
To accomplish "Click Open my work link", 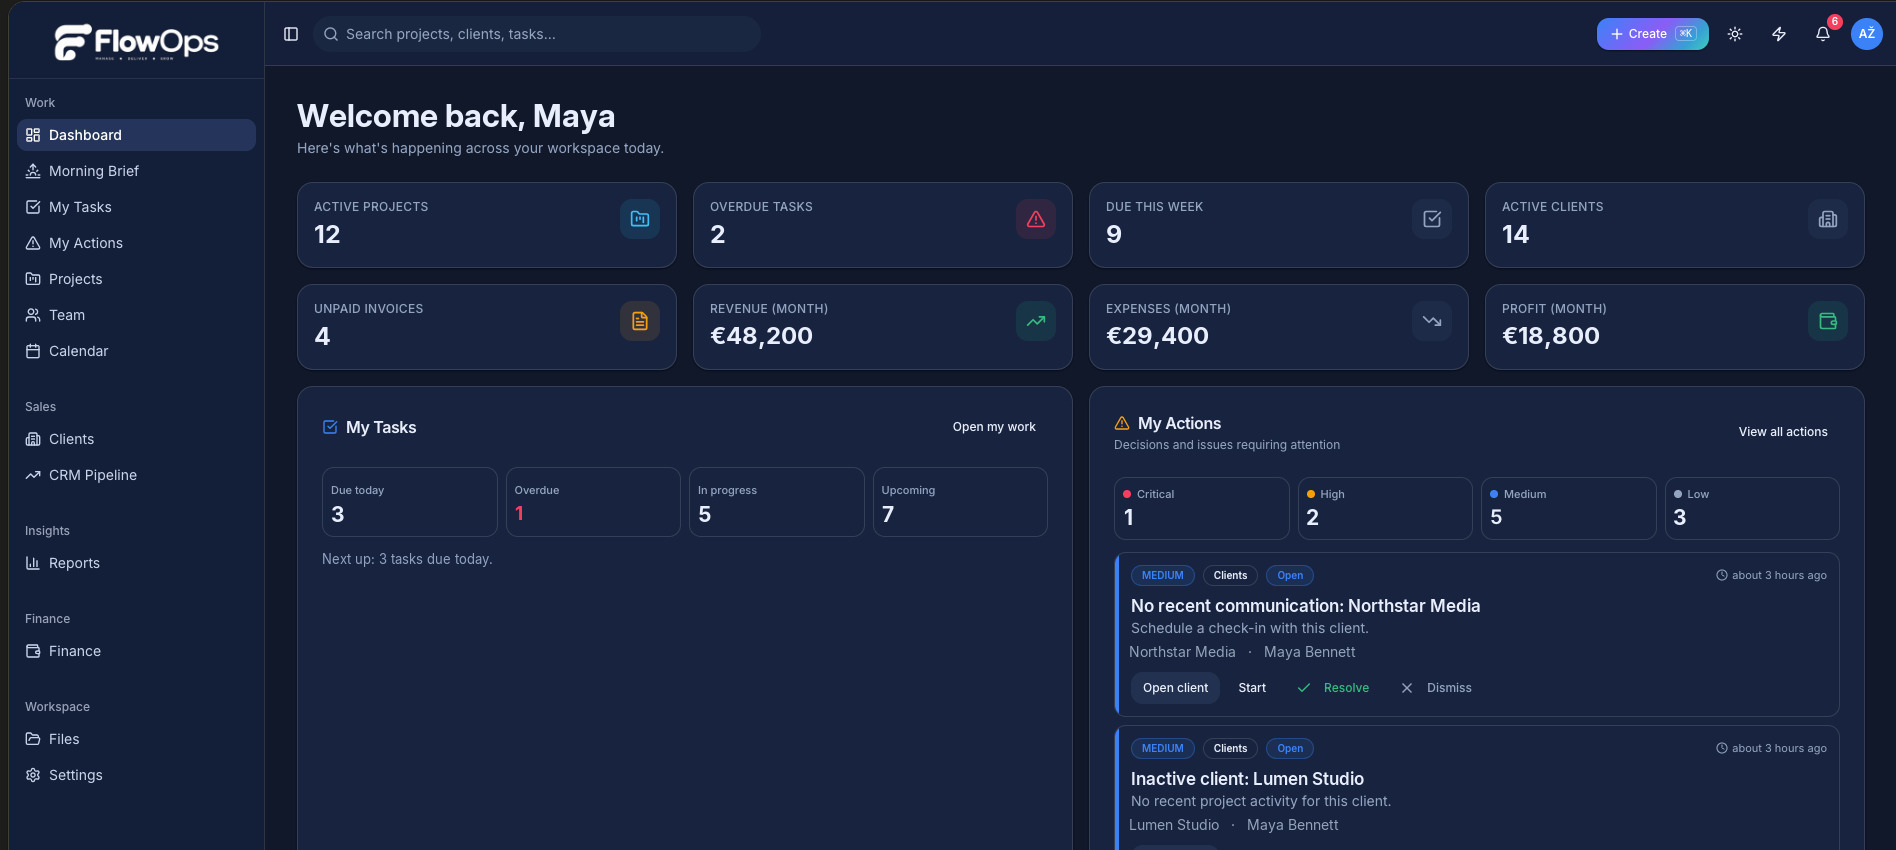I will [x=994, y=427].
